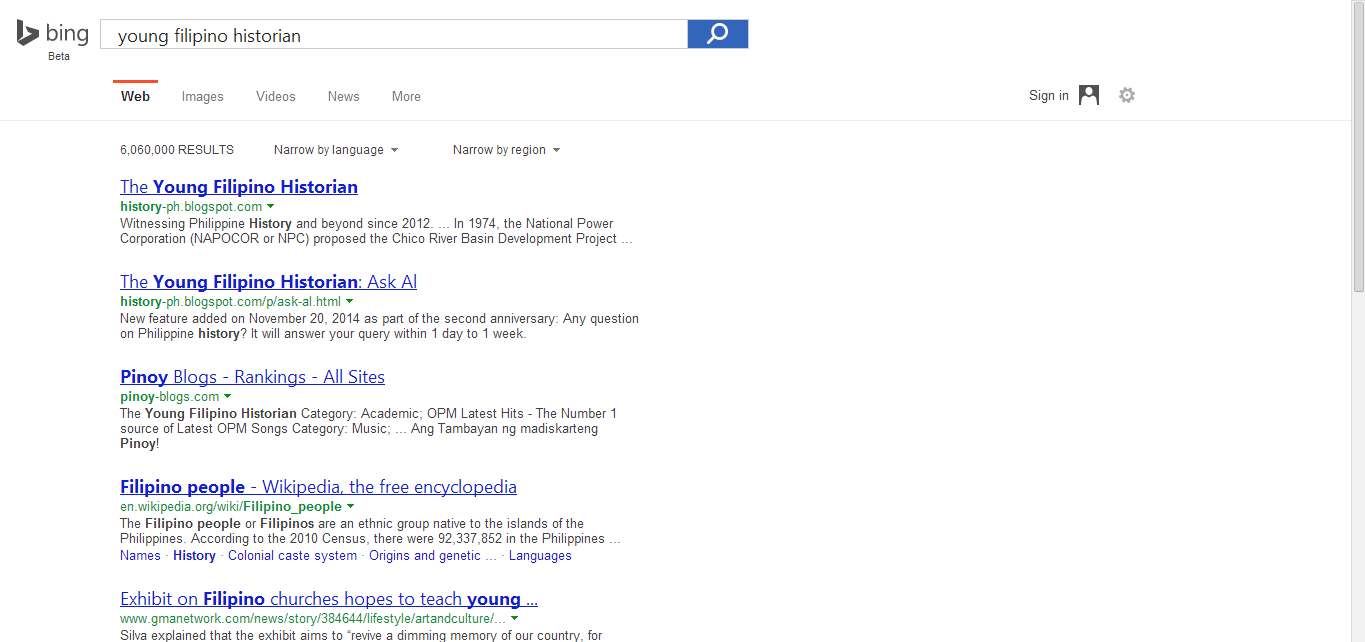This screenshot has height=642, width=1365.
Task: Open The Young Filipino Historian result
Action: 239,187
